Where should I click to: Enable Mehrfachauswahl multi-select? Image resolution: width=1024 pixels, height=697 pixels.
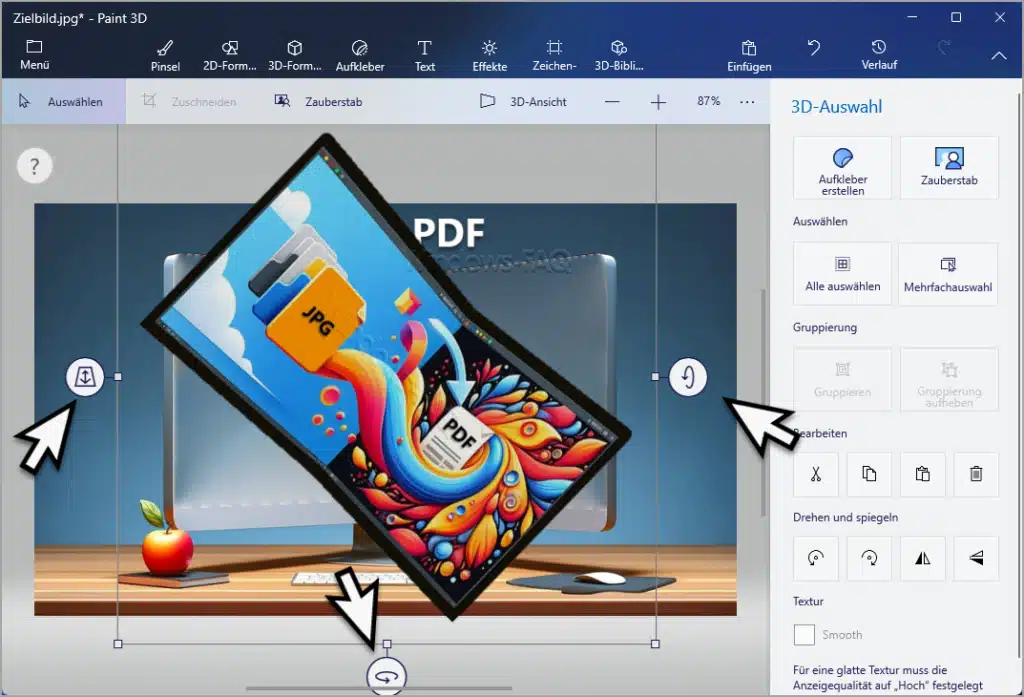click(948, 274)
